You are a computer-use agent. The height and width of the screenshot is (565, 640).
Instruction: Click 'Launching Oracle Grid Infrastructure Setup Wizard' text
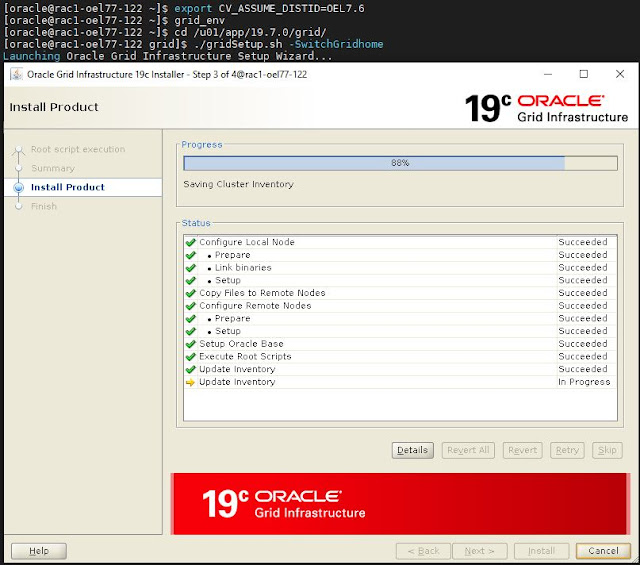[x=167, y=56]
